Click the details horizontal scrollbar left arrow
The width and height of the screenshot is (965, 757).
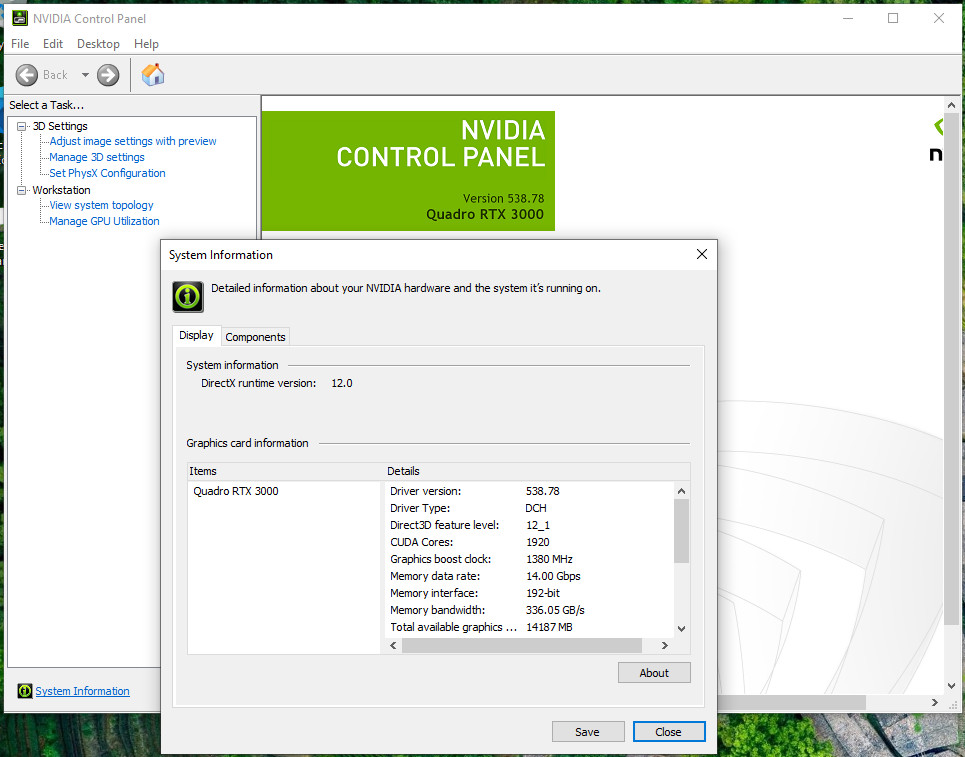click(393, 645)
